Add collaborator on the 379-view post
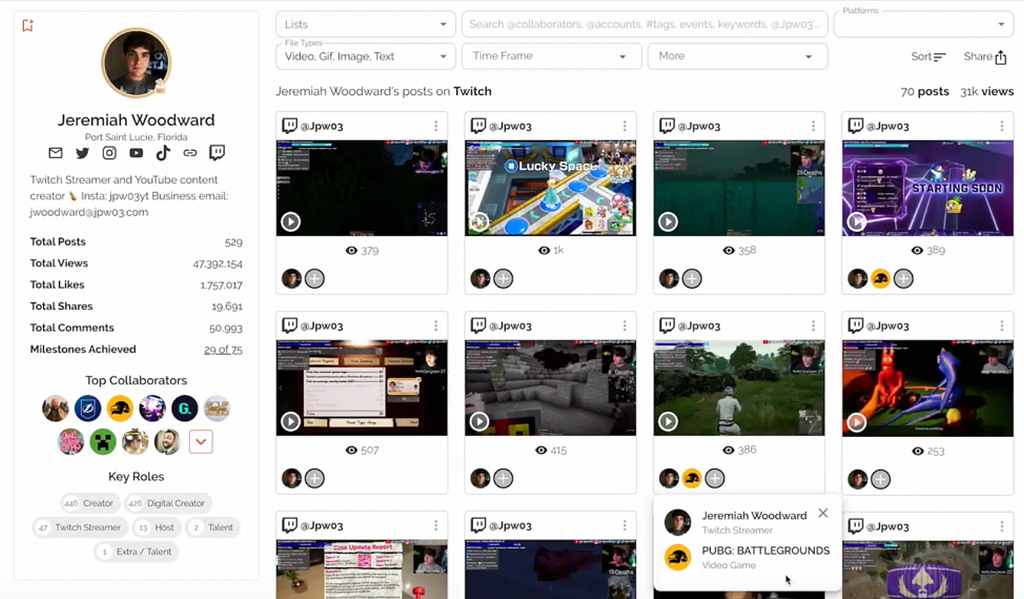Screen dimensions: 1024x599 [315, 279]
